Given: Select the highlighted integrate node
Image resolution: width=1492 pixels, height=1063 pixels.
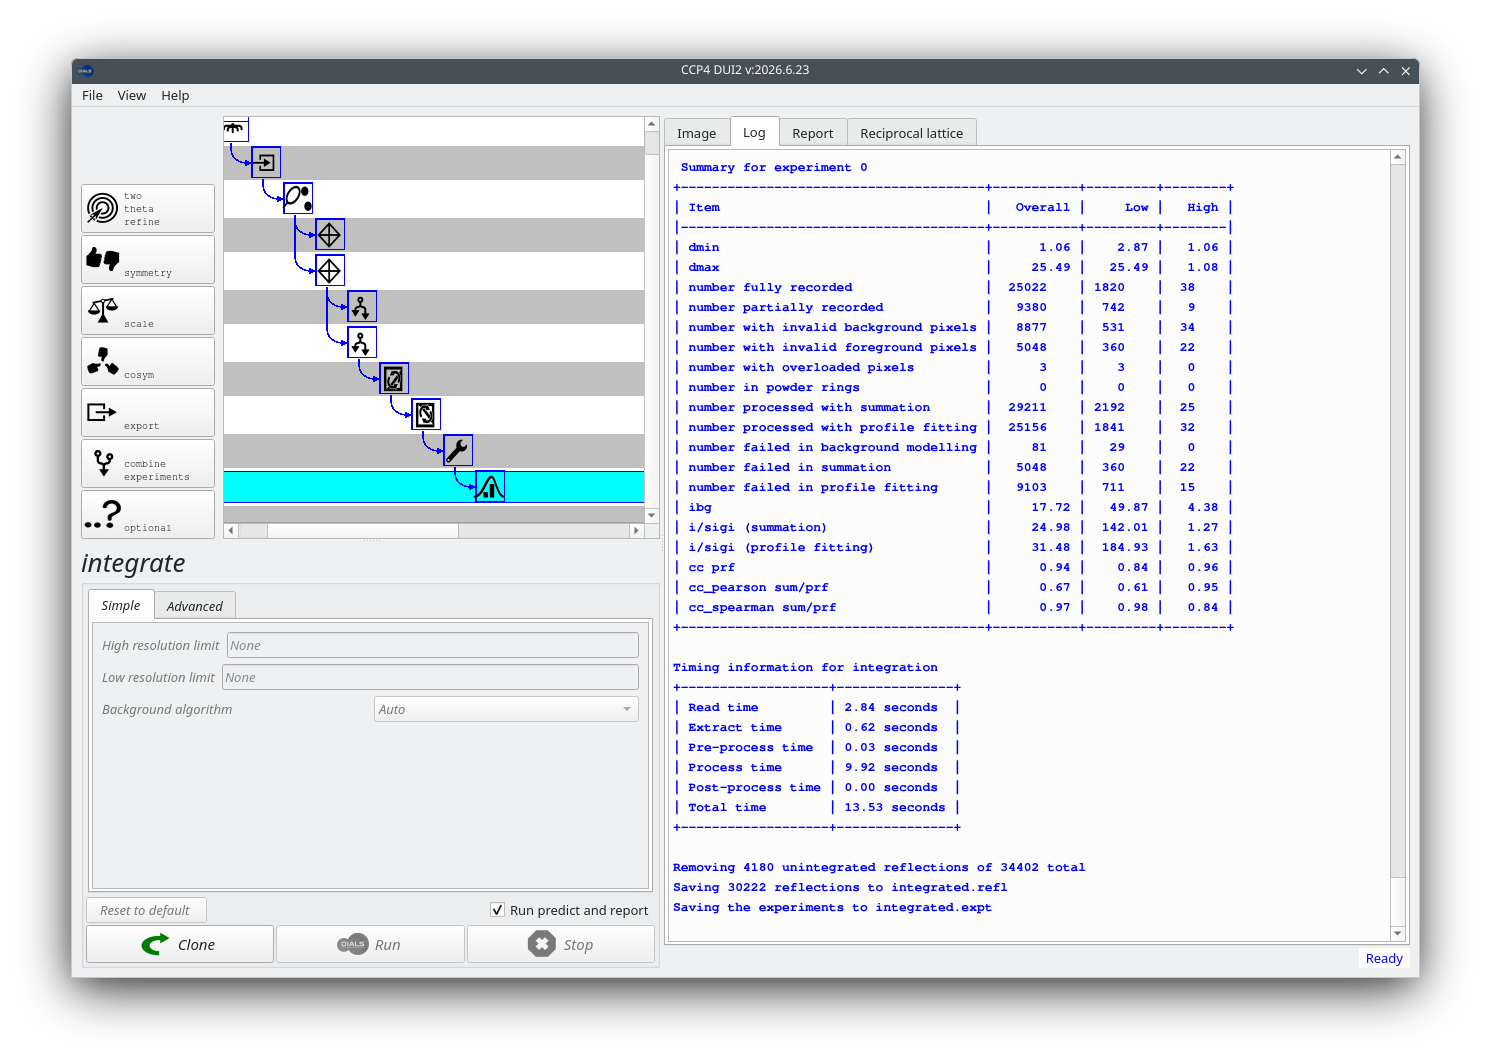Looking at the screenshot, I should tap(490, 486).
